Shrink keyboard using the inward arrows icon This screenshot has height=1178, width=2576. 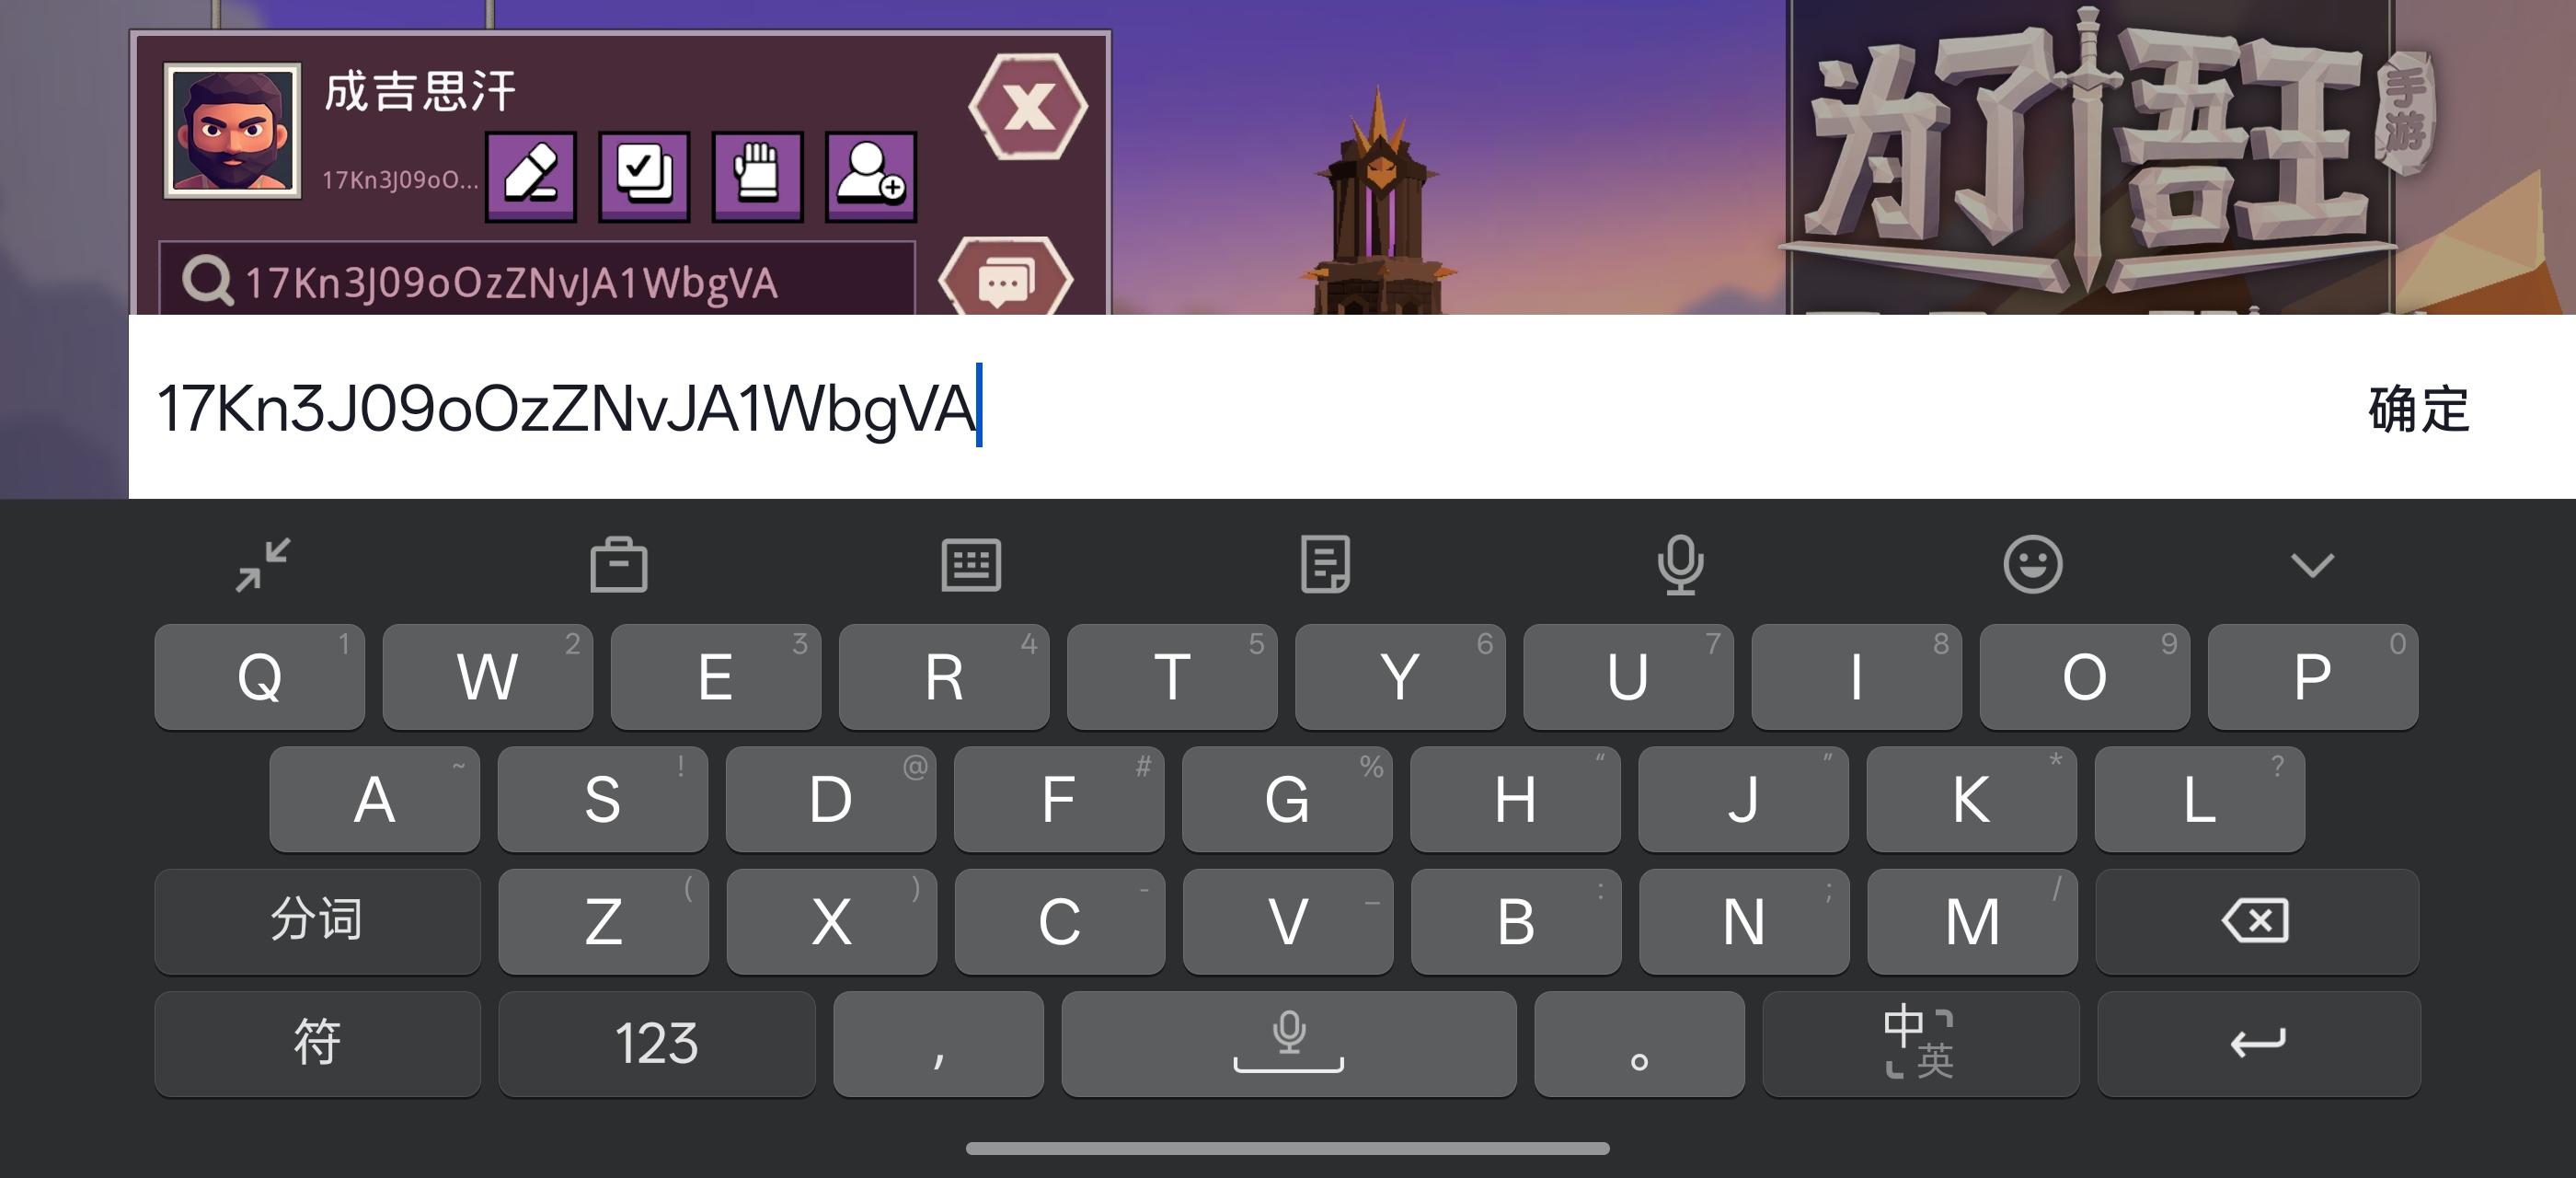[263, 565]
